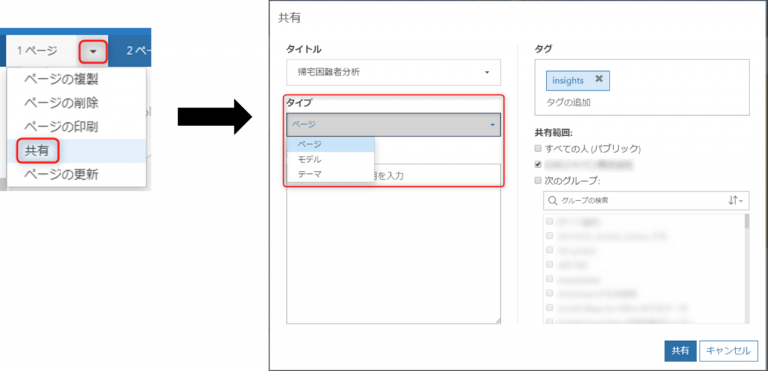
Task: Open the タイプ combo box
Action: click(393, 124)
